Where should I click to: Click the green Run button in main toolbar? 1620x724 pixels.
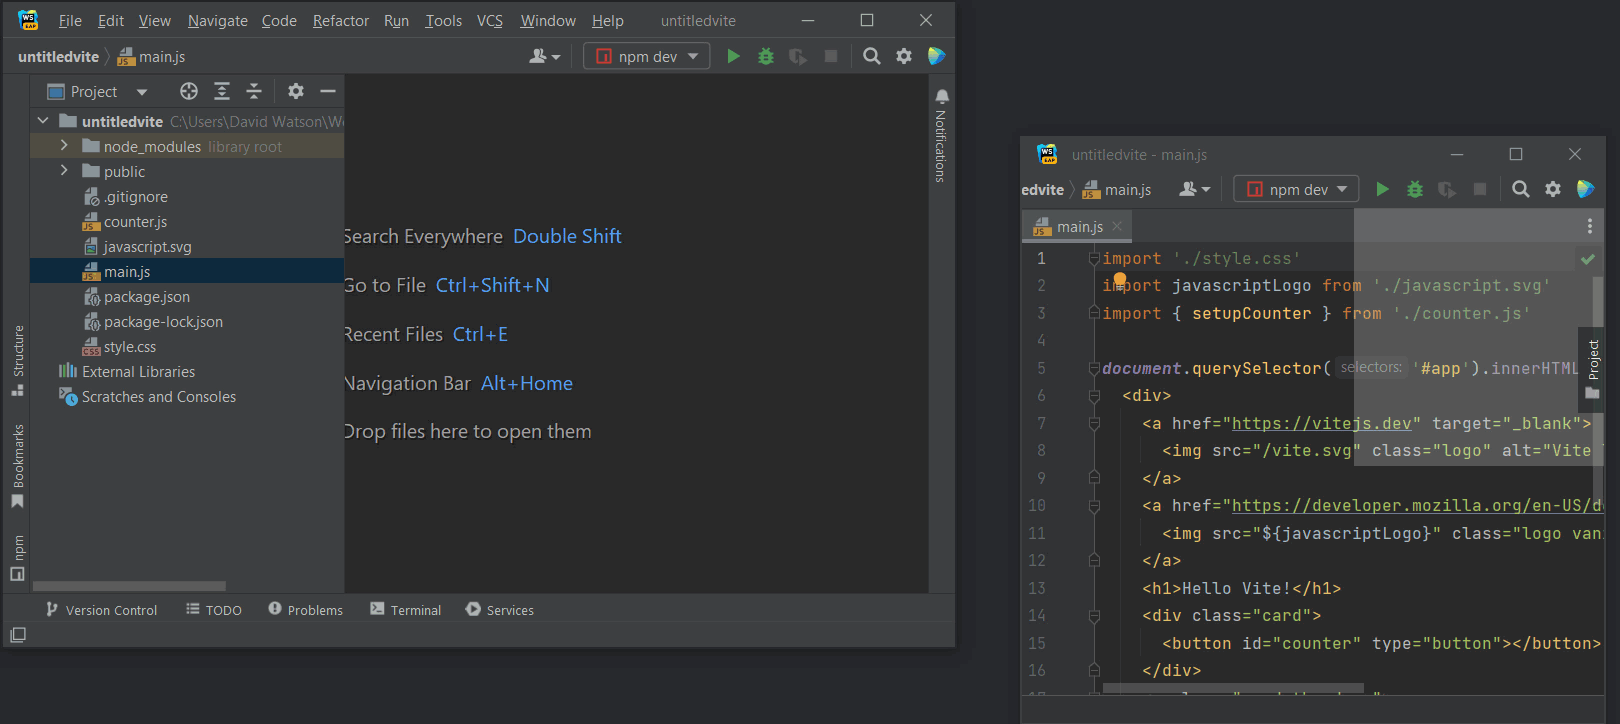coord(733,57)
